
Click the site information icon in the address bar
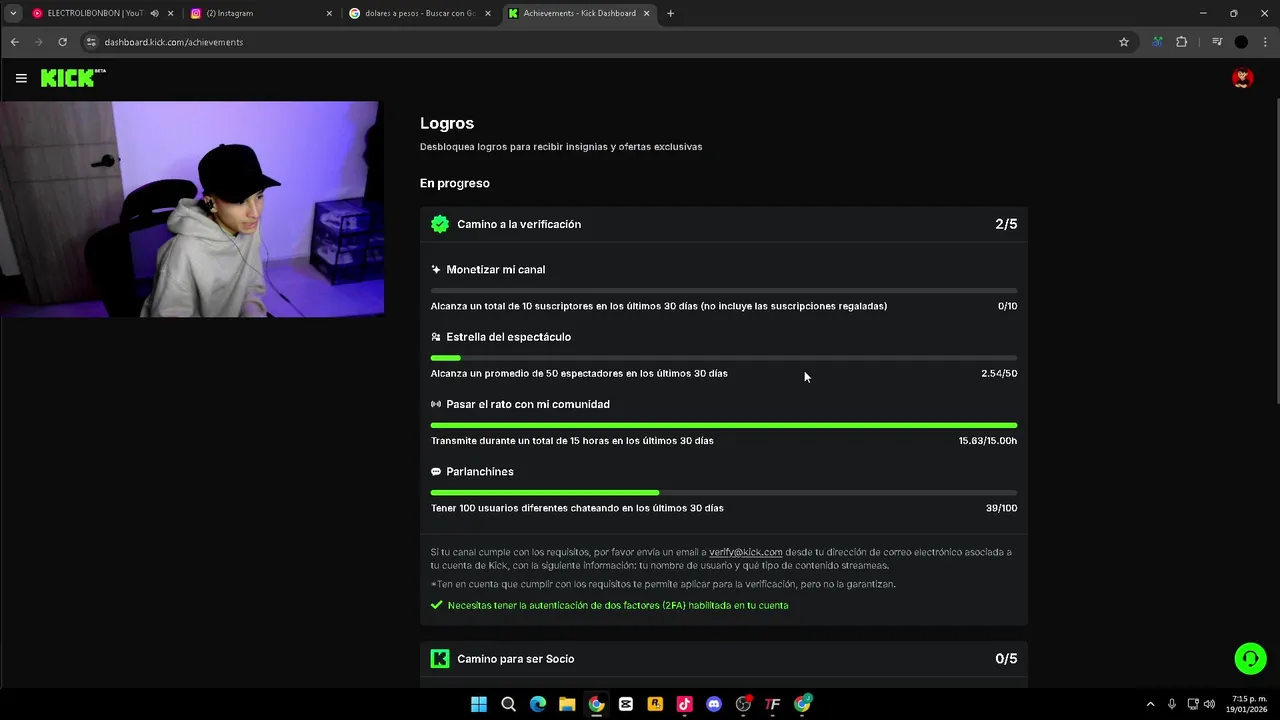click(91, 42)
